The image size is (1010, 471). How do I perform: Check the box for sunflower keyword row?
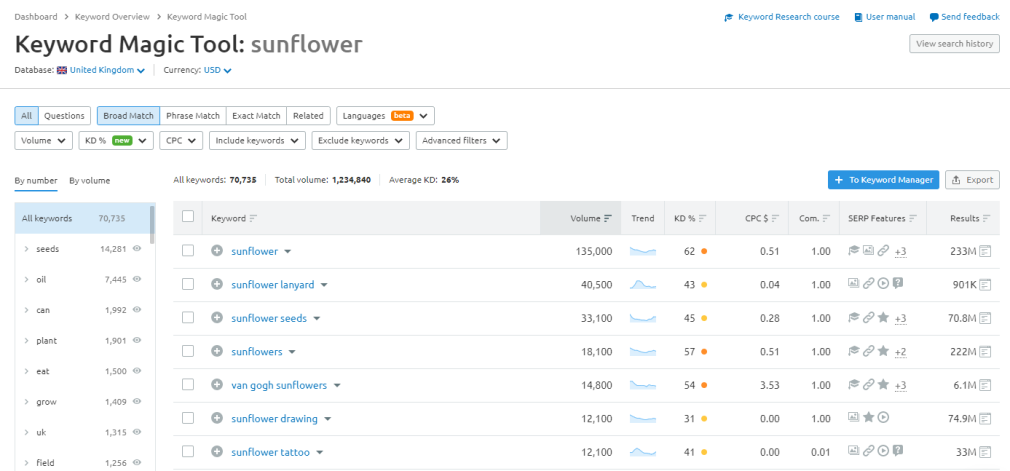point(188,251)
